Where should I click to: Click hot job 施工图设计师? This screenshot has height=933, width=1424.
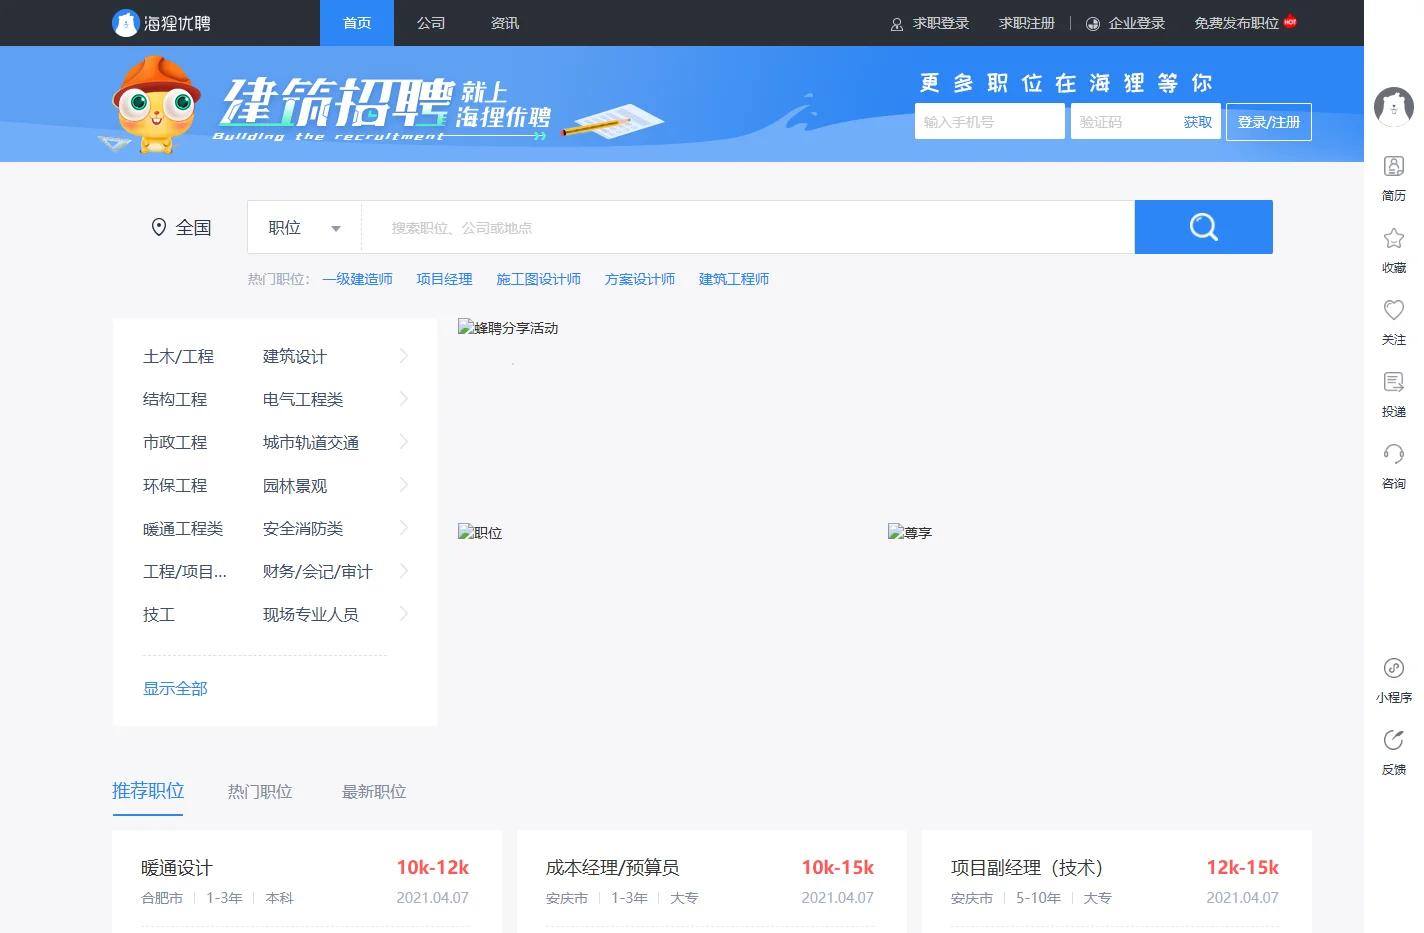pos(539,279)
